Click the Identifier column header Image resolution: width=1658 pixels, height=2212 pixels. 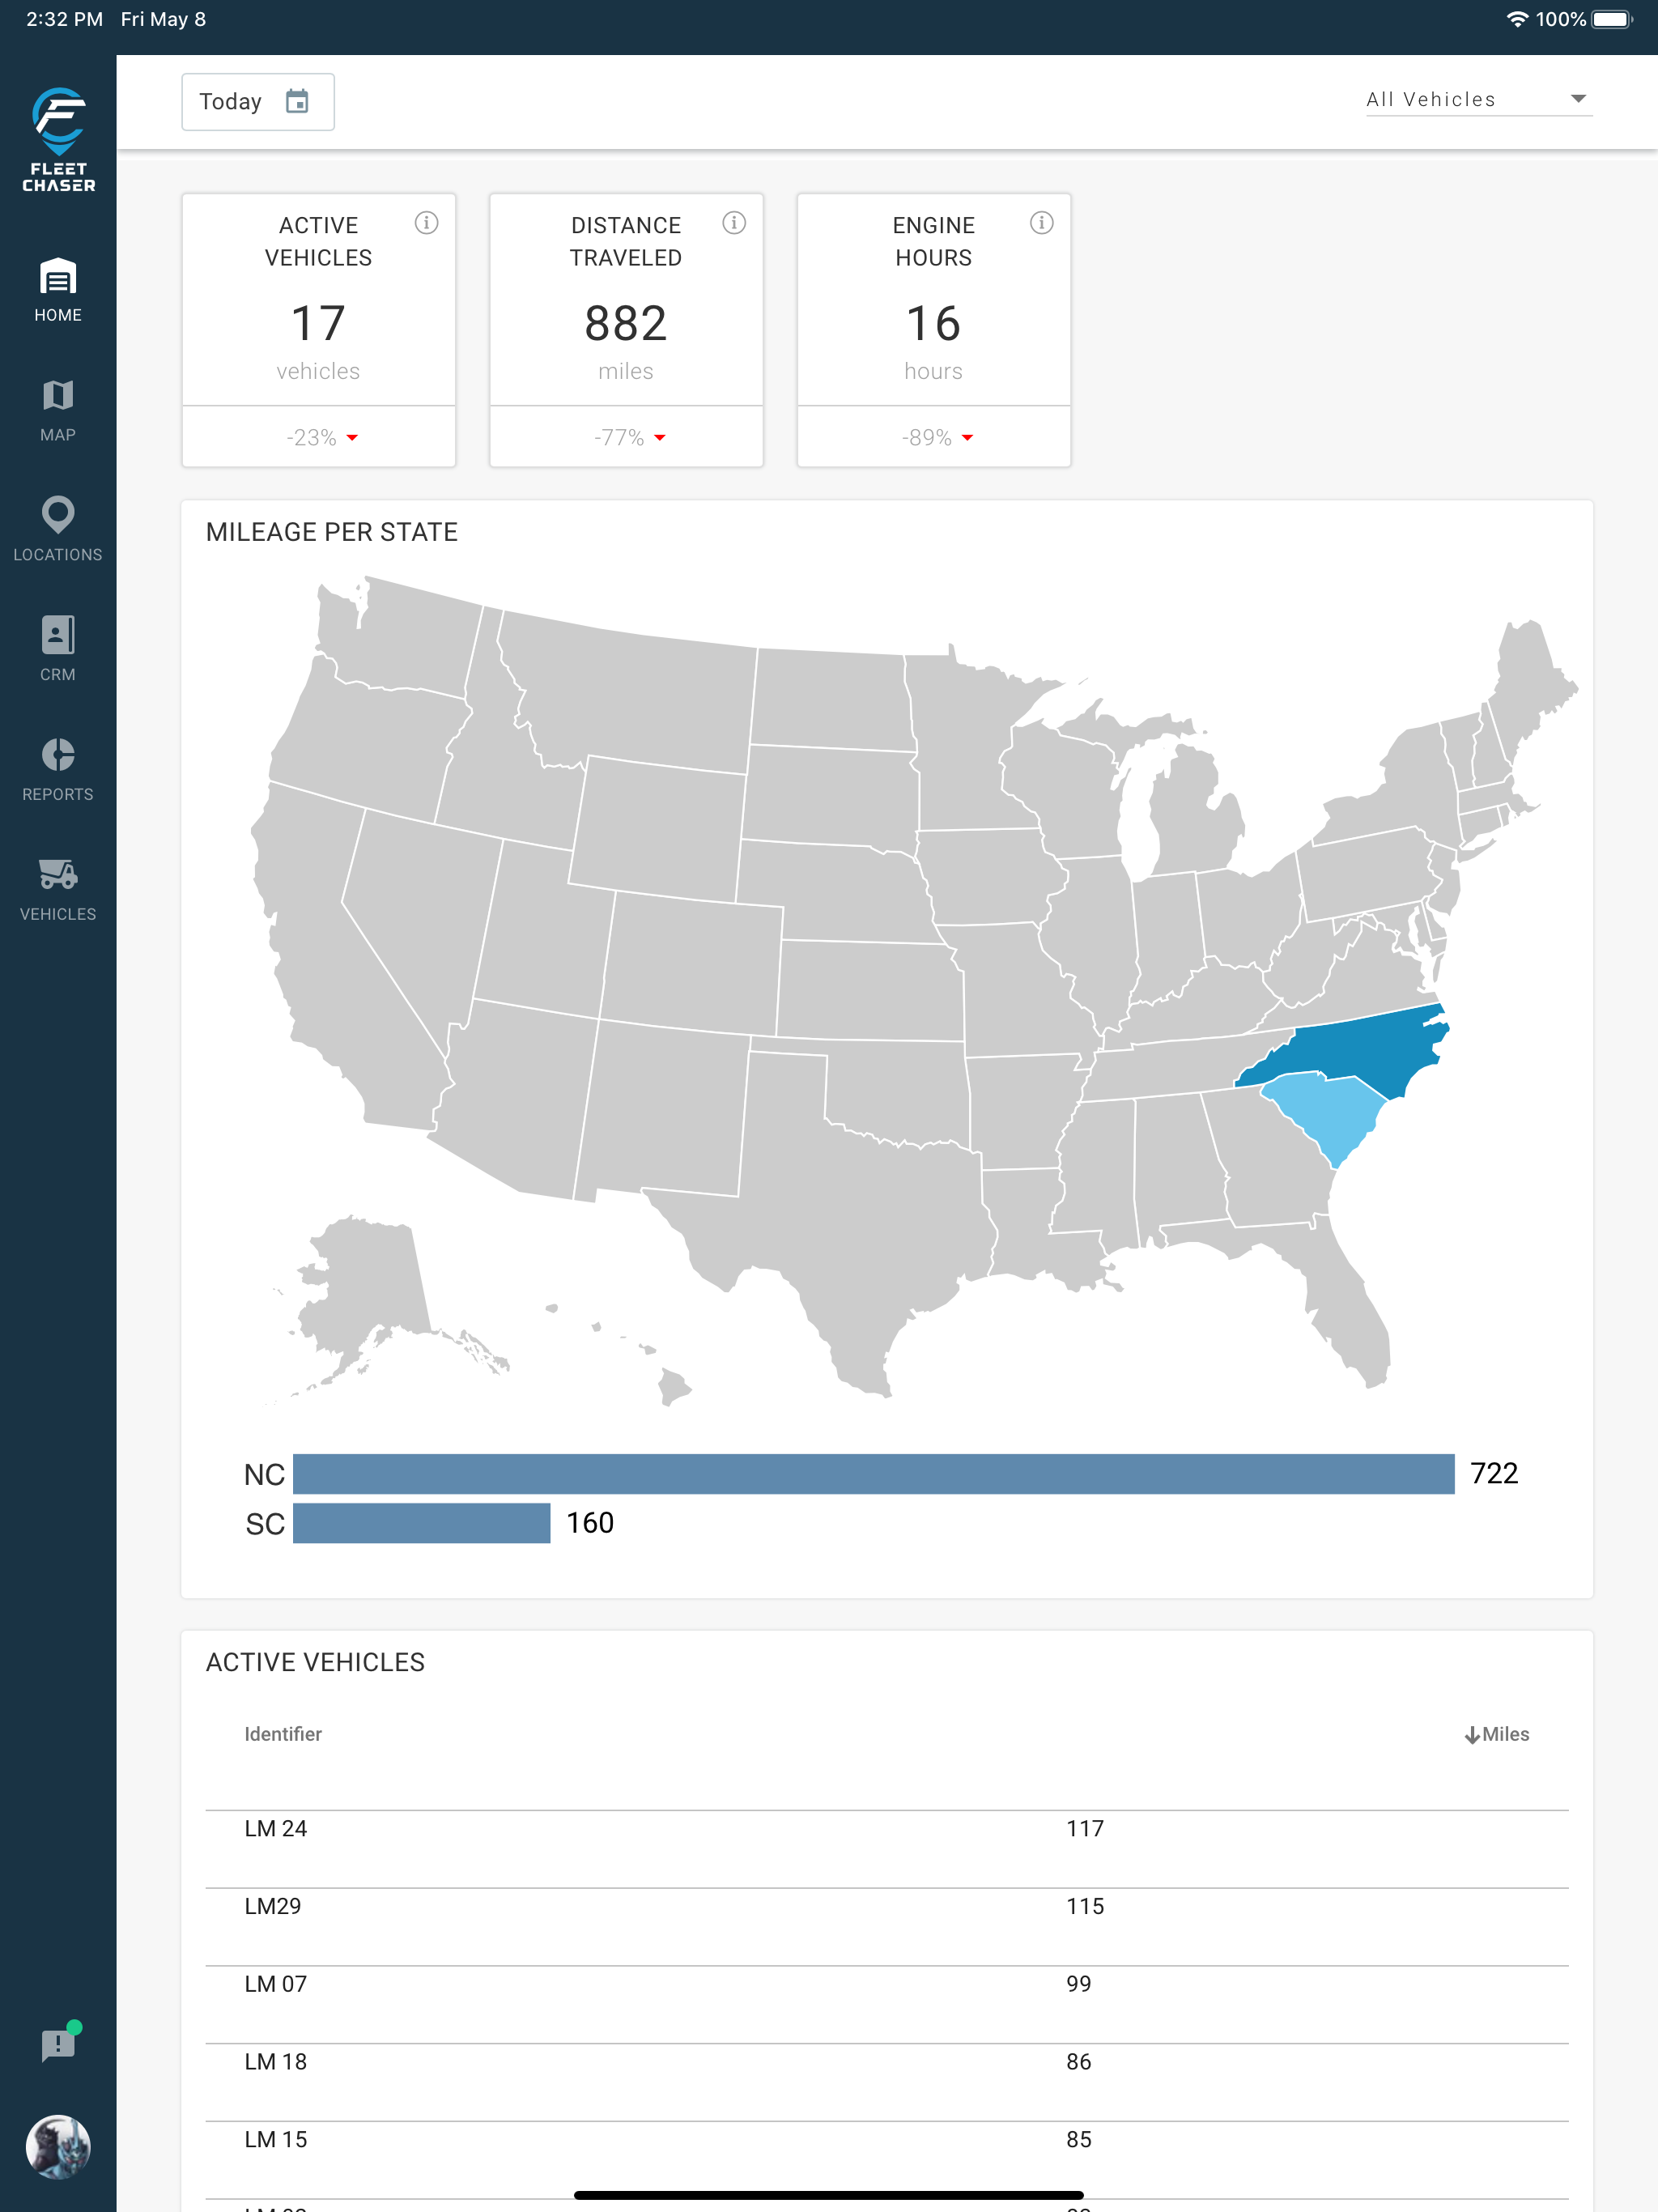point(283,1734)
